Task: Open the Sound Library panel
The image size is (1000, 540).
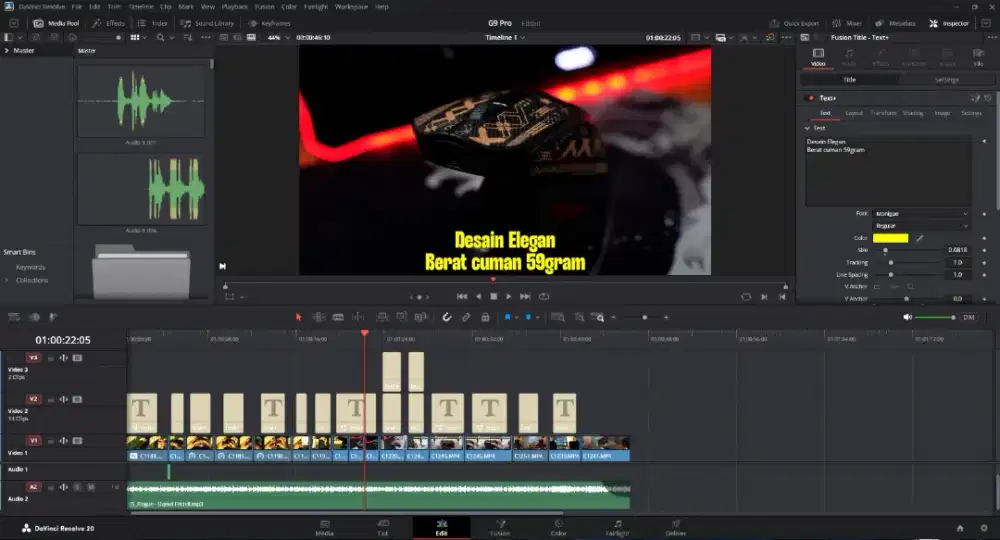Action: click(207, 23)
